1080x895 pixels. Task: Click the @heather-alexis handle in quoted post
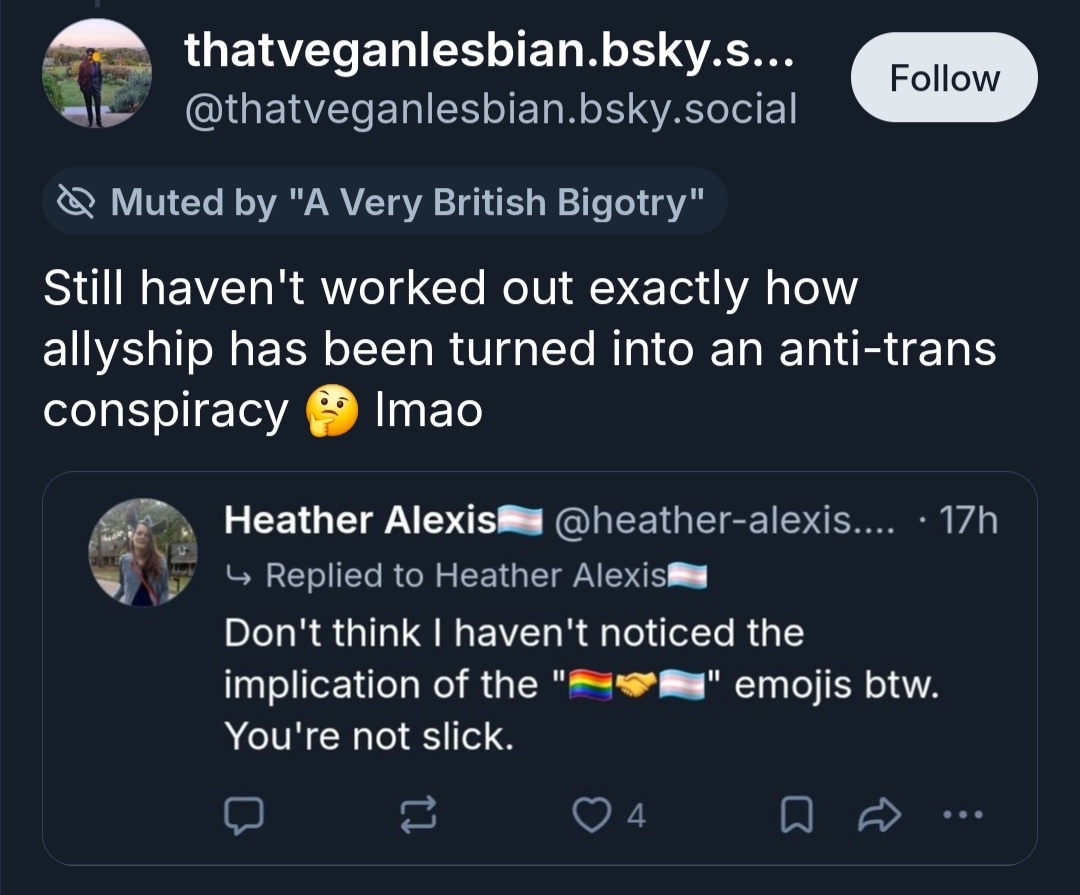click(x=719, y=520)
